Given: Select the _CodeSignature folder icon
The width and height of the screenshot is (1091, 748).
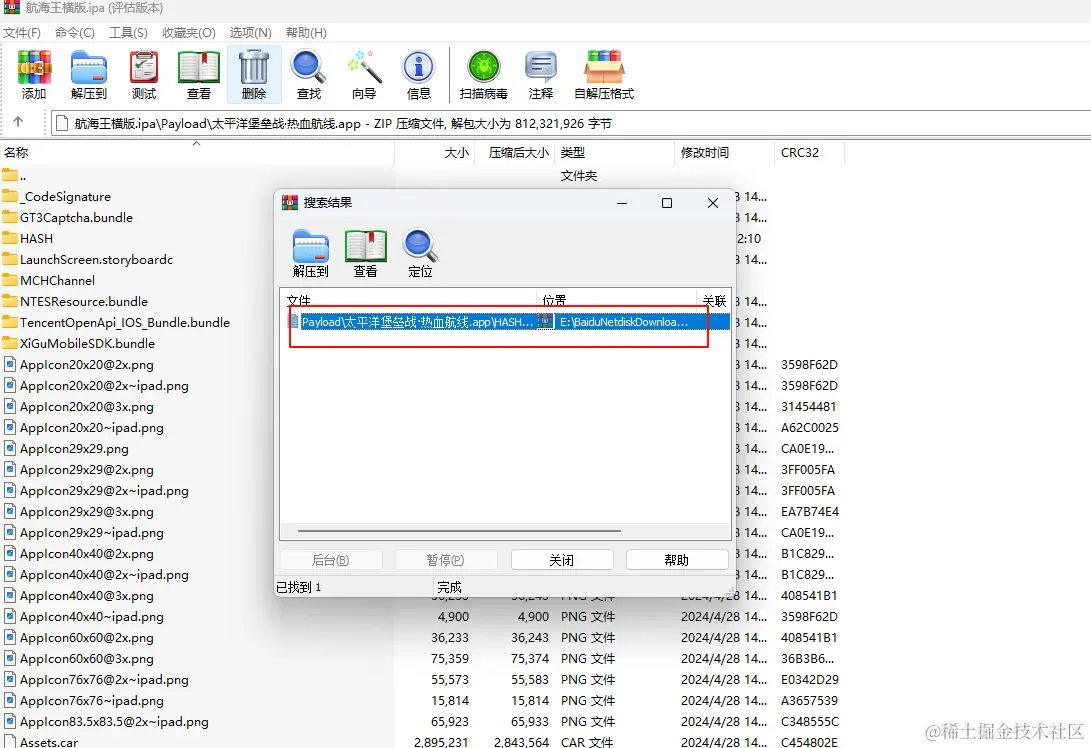Looking at the screenshot, I should coord(10,196).
